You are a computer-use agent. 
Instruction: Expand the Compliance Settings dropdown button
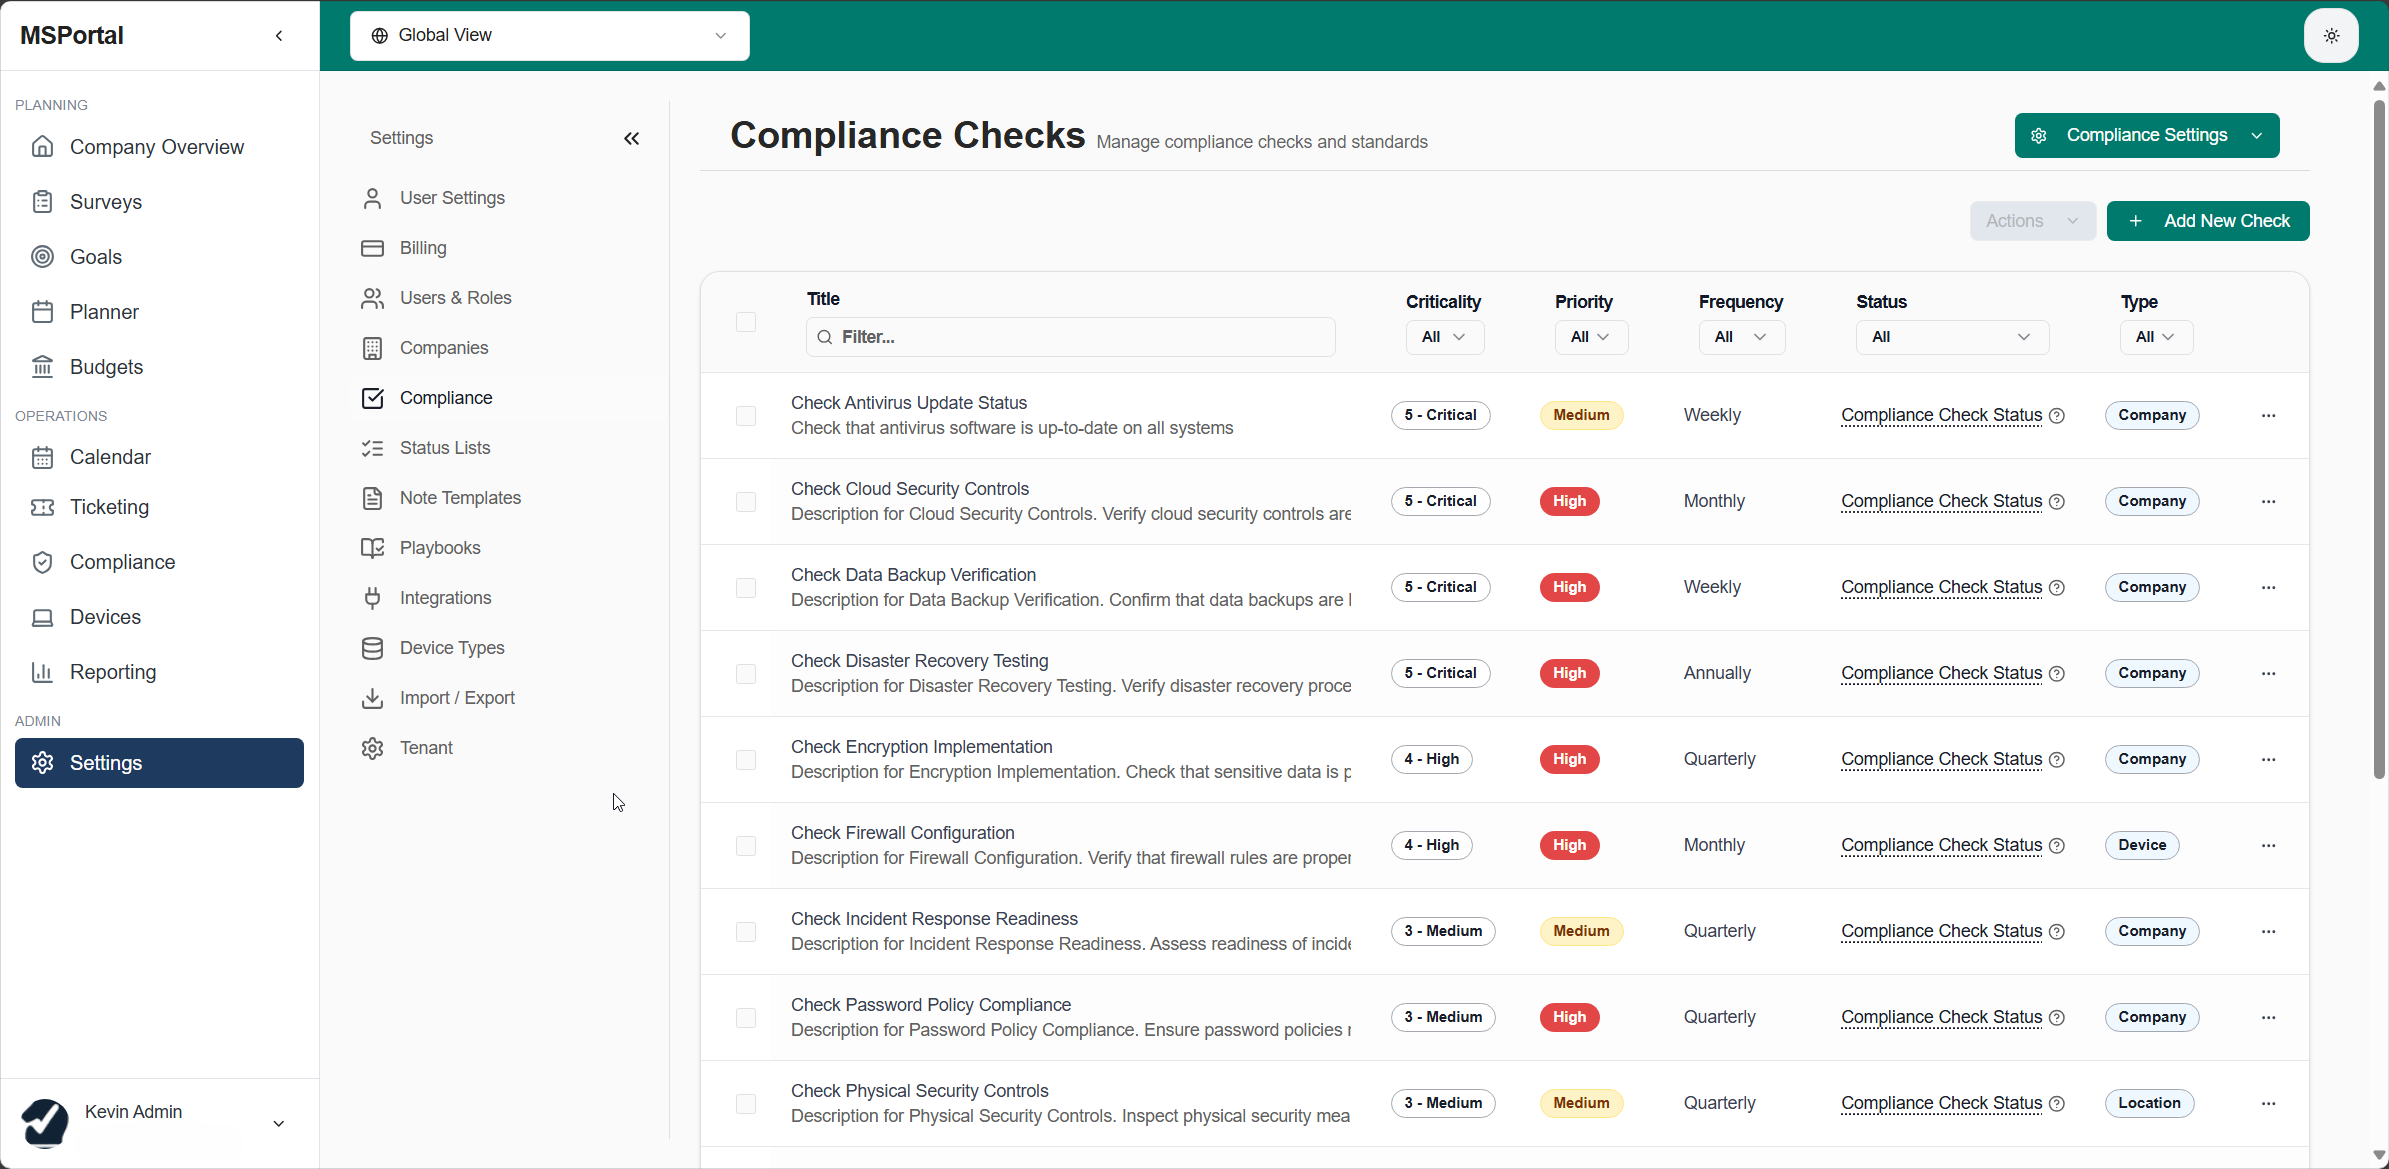pyautogui.click(x=2147, y=135)
